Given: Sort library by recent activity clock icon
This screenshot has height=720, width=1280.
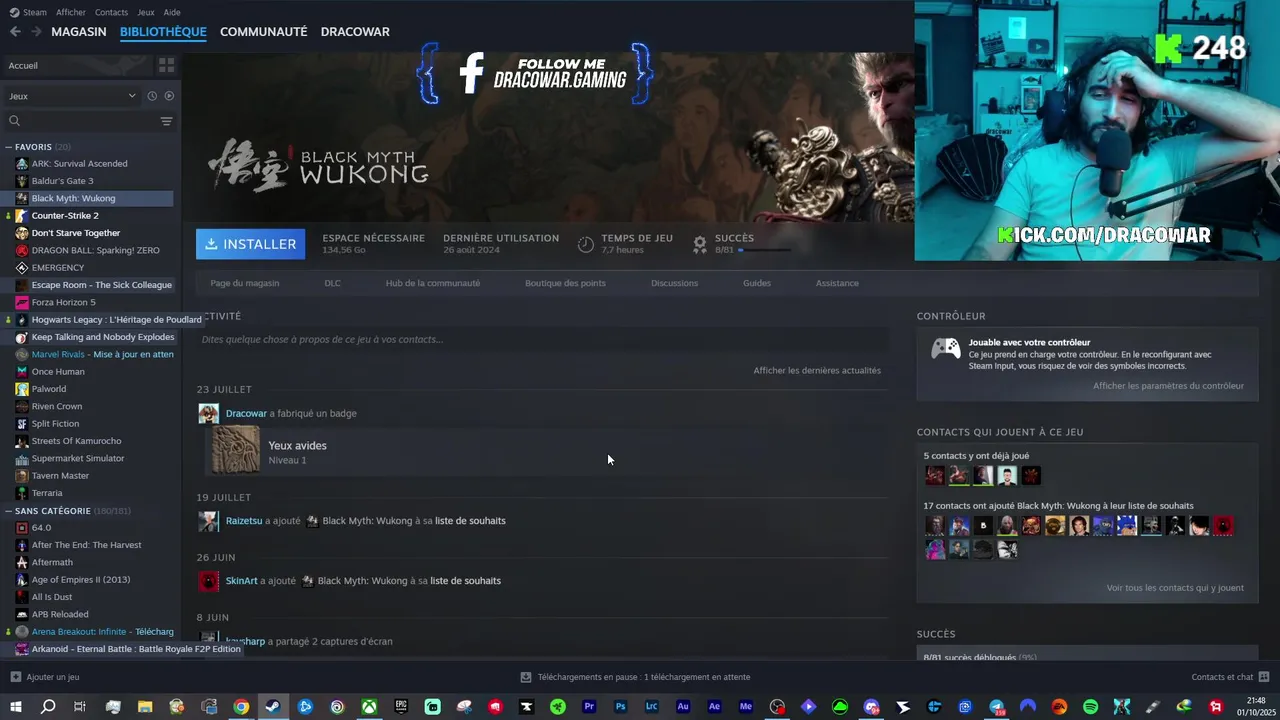Looking at the screenshot, I should click(152, 96).
